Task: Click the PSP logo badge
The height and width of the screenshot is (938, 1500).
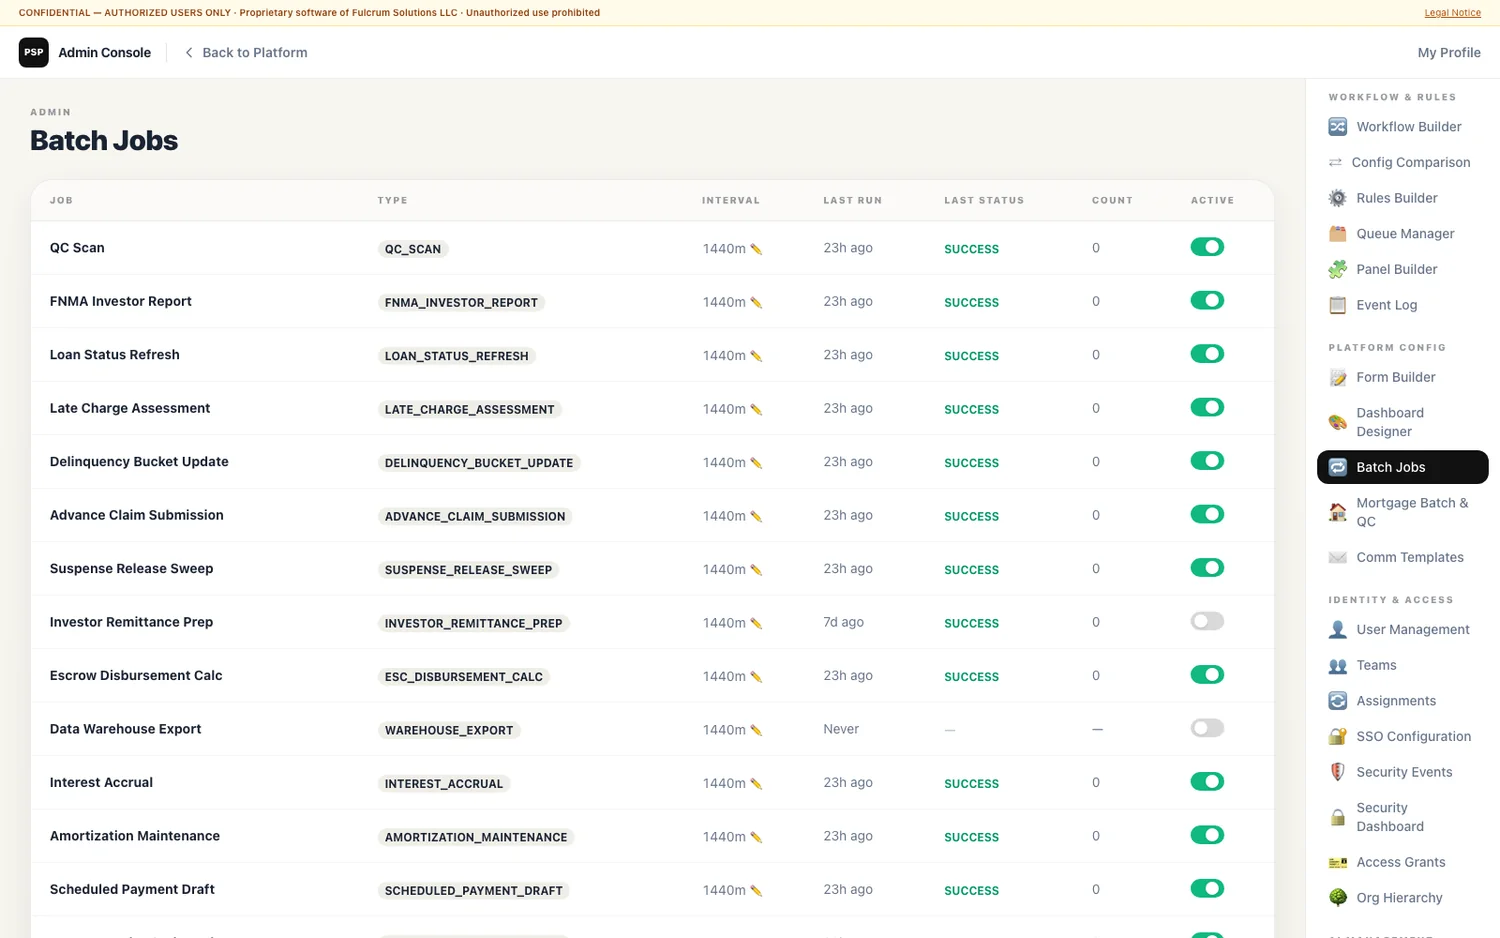Action: pyautogui.click(x=33, y=52)
